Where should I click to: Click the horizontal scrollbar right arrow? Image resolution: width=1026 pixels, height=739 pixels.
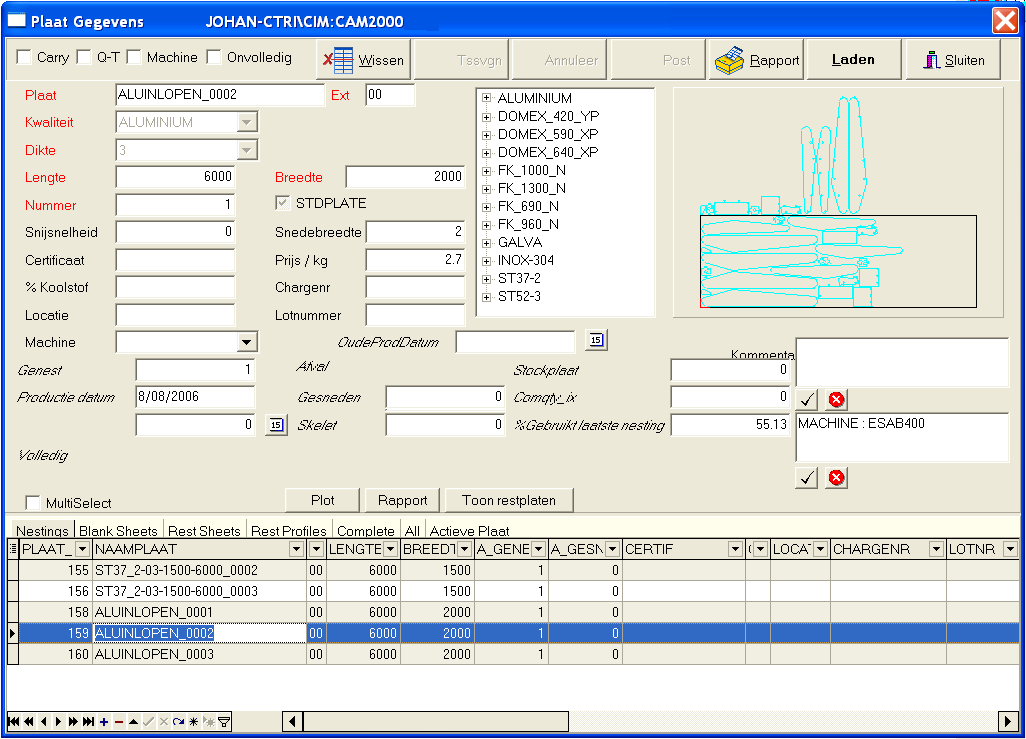tap(1008, 721)
